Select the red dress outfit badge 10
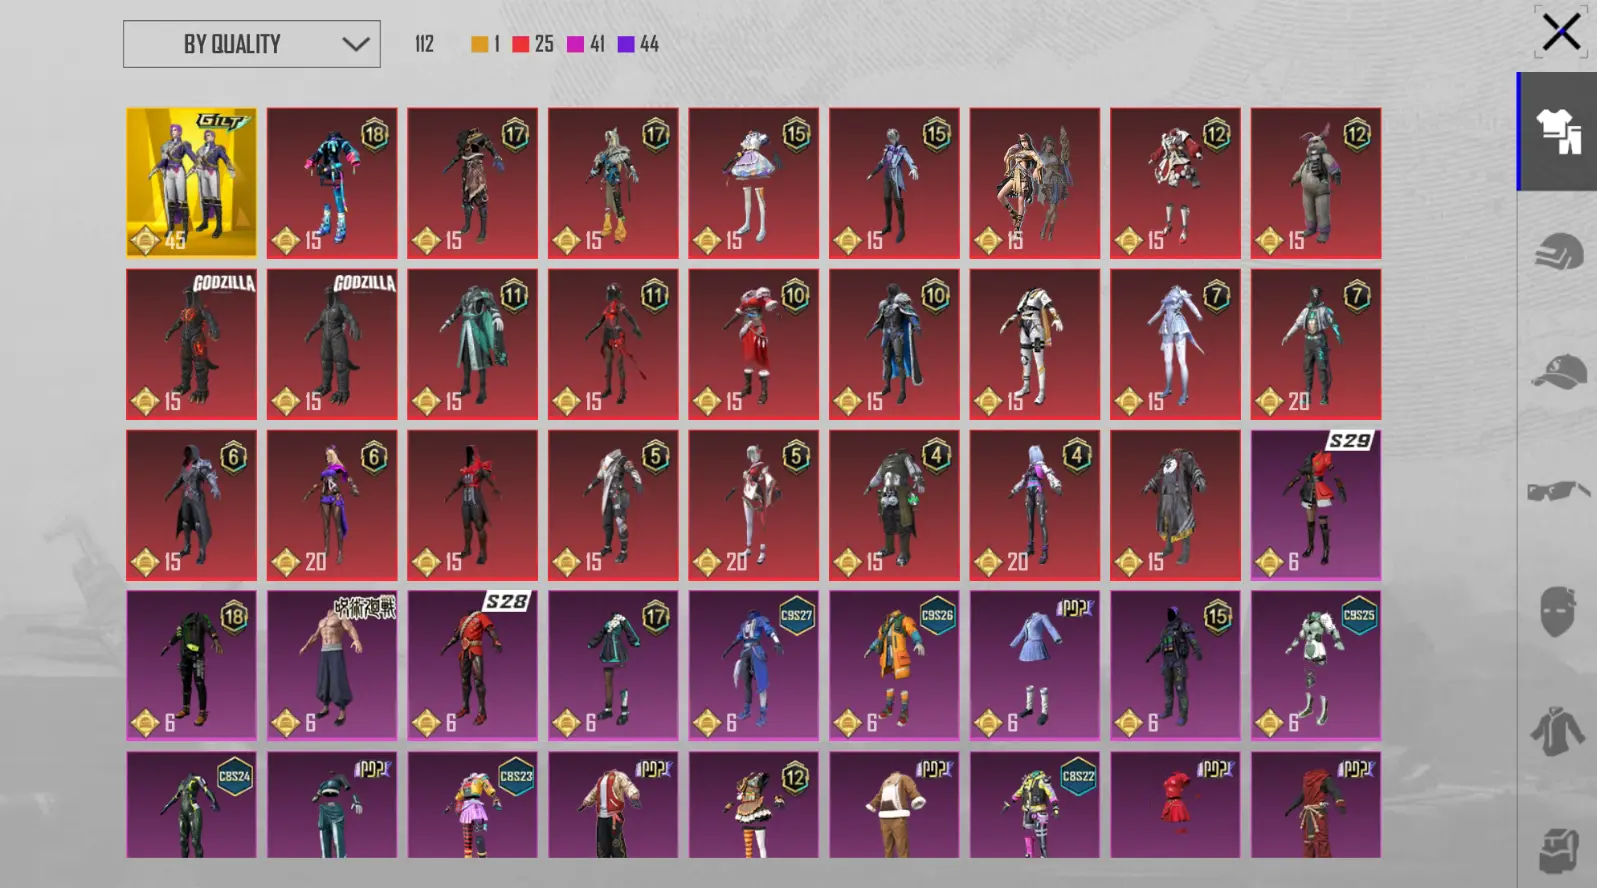 754,344
